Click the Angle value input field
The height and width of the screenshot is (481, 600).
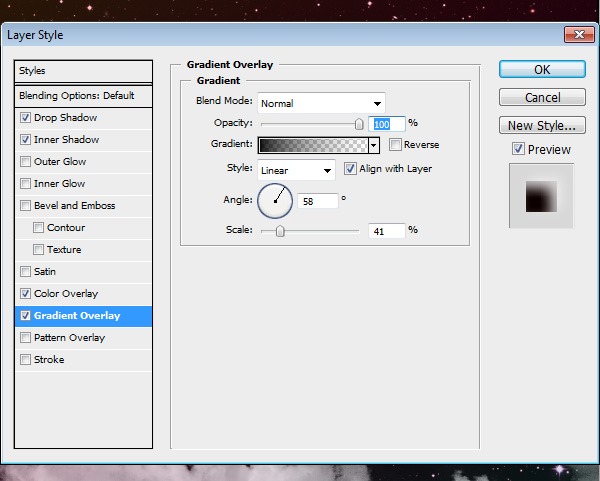[318, 201]
